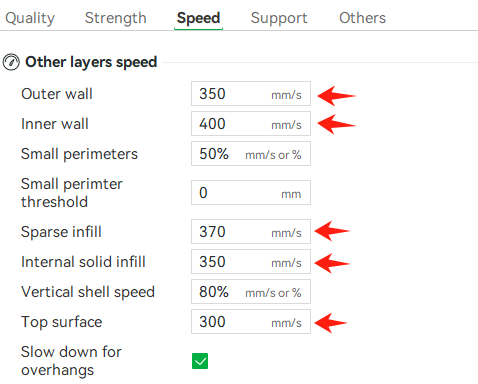Toggle Slow down for overhangs checkbox
This screenshot has width=478, height=384.
[200, 361]
